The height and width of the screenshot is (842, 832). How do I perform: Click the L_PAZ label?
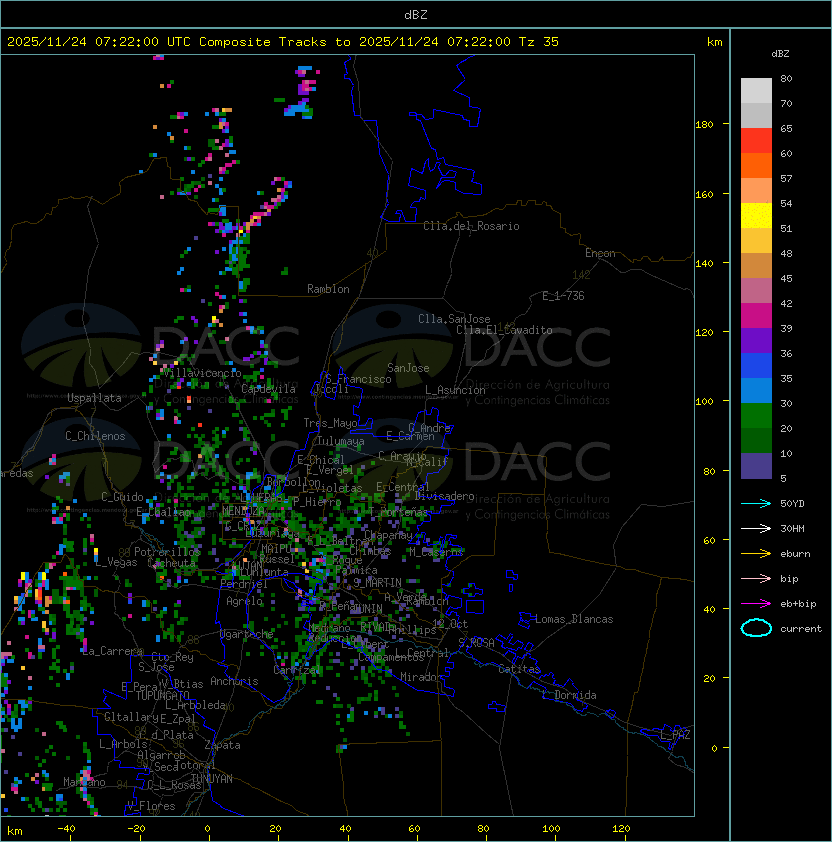point(675,735)
